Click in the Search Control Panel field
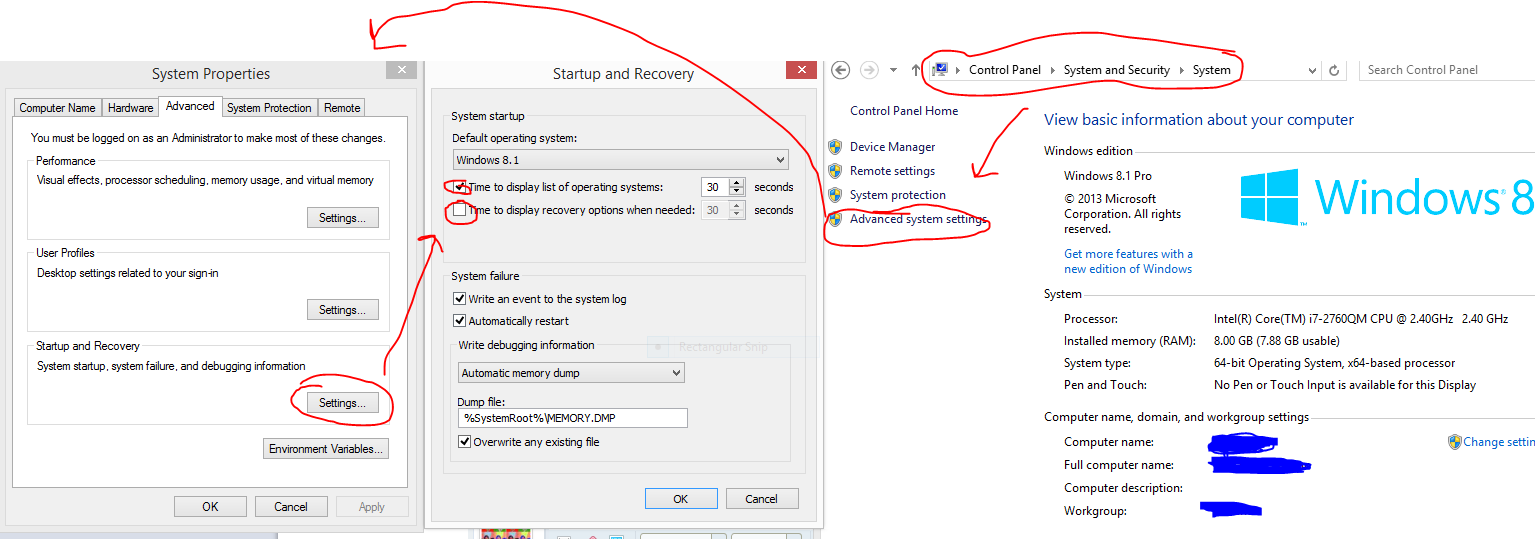 (x=1447, y=70)
